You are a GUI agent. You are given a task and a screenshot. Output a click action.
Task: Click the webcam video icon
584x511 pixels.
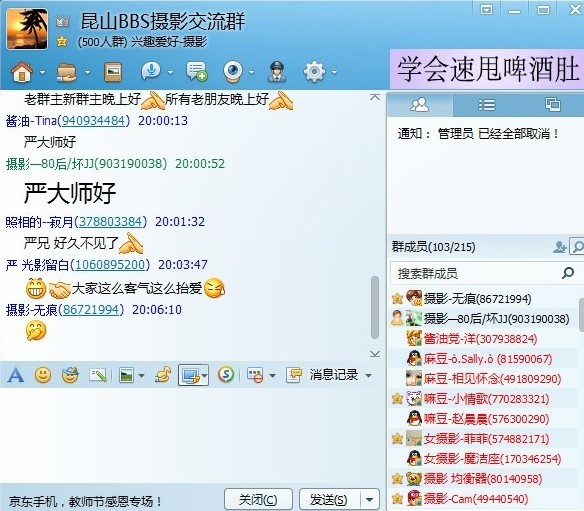(x=233, y=72)
